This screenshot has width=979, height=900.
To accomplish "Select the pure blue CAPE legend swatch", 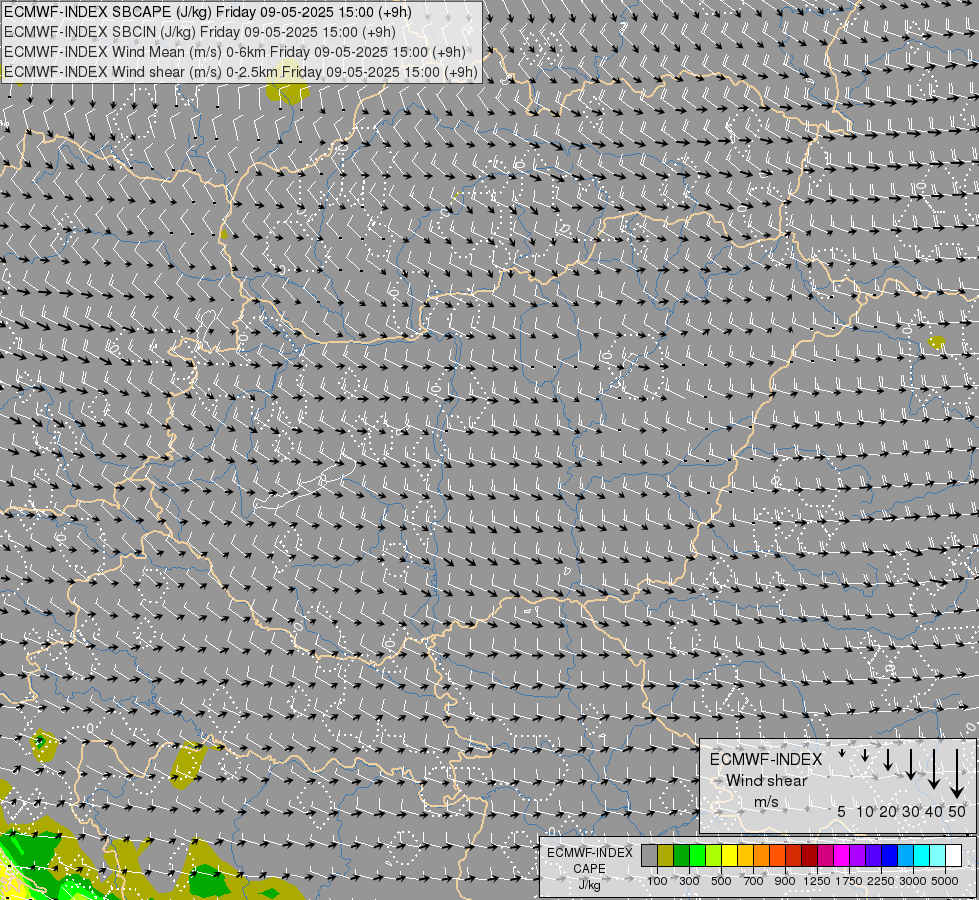I will tap(890, 855).
